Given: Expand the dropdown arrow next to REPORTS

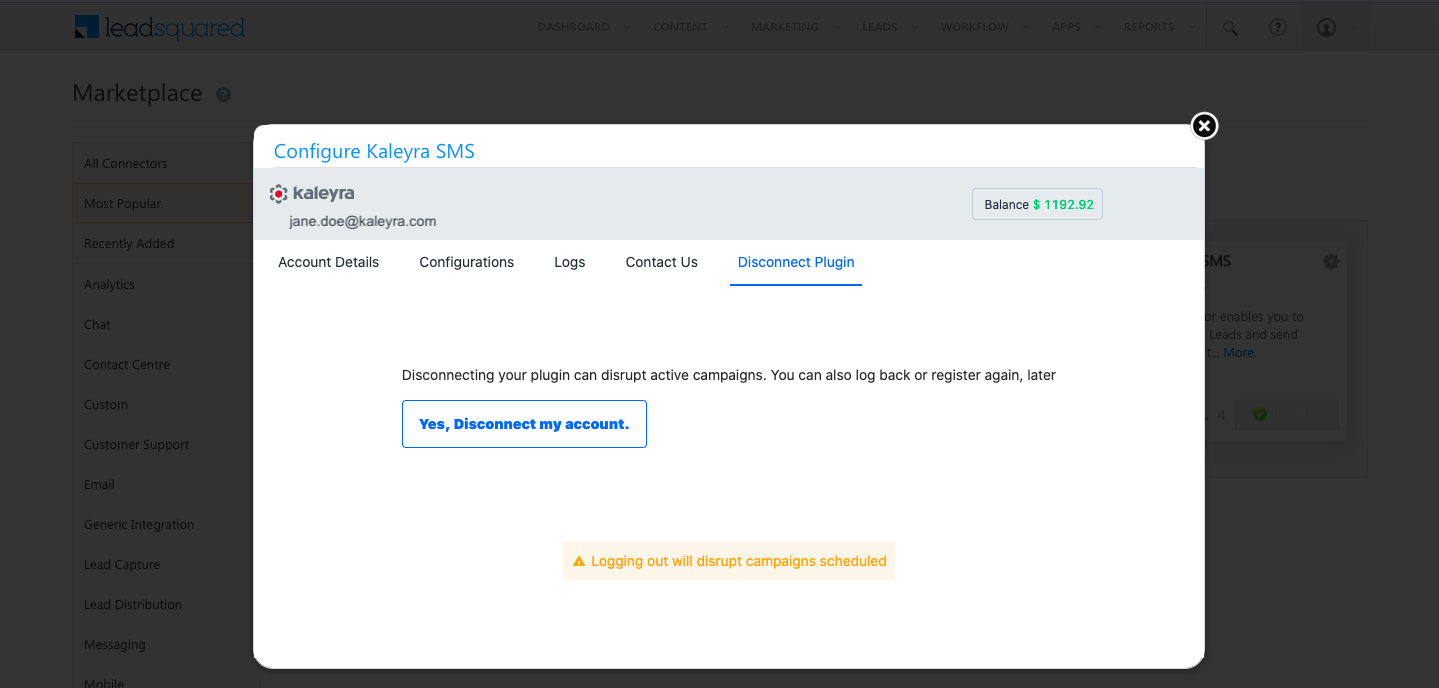Looking at the screenshot, I should [x=1192, y=28].
